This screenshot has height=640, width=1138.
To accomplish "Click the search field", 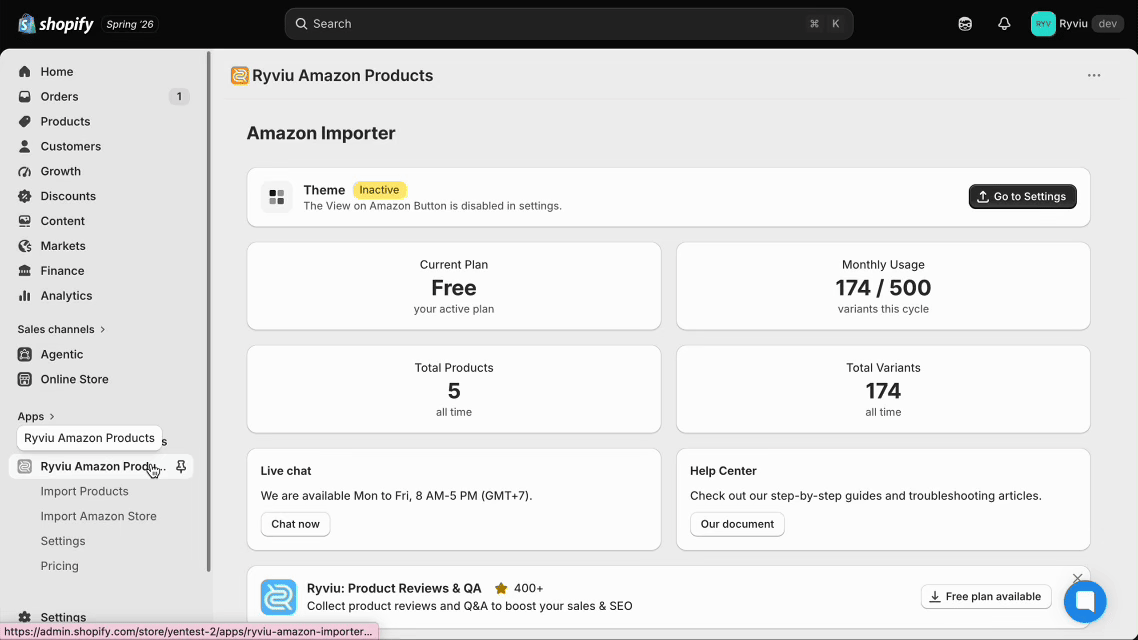I will (x=568, y=24).
